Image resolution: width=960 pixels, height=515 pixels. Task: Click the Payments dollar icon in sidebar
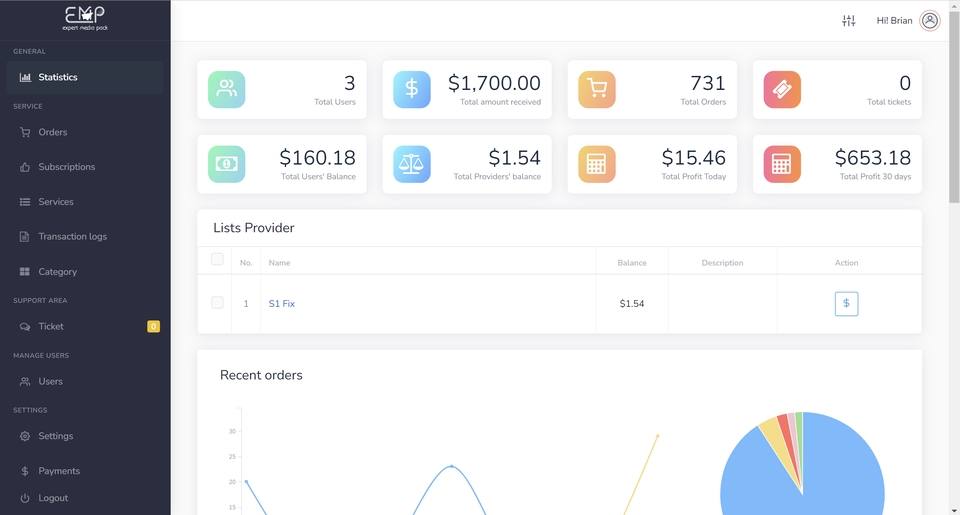tap(25, 471)
